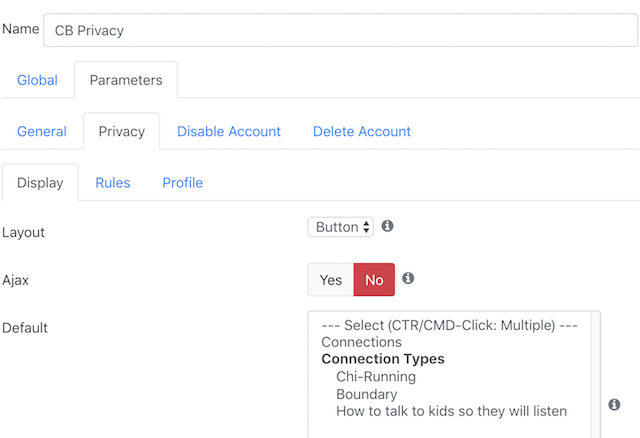Switch to the Rules tab
The image size is (640, 438).
[x=113, y=182]
